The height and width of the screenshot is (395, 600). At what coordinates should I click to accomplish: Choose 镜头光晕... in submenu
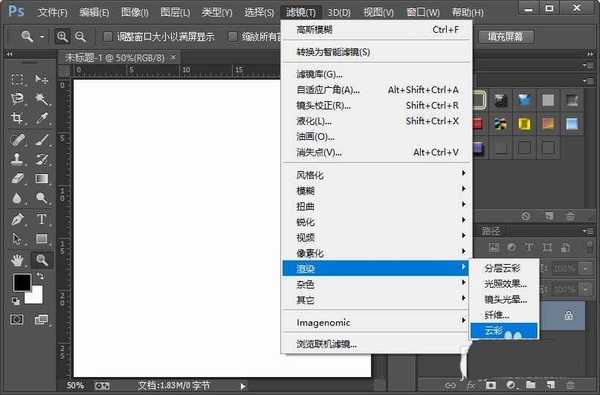[504, 300]
